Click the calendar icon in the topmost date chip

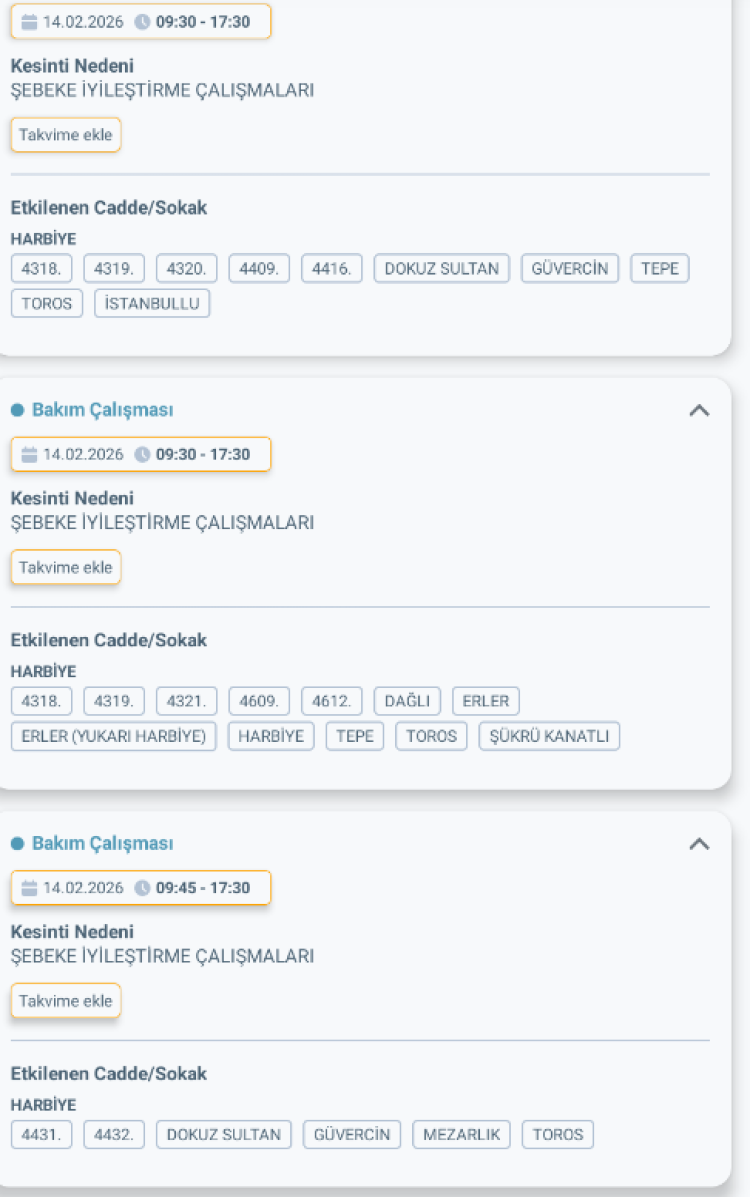point(29,21)
